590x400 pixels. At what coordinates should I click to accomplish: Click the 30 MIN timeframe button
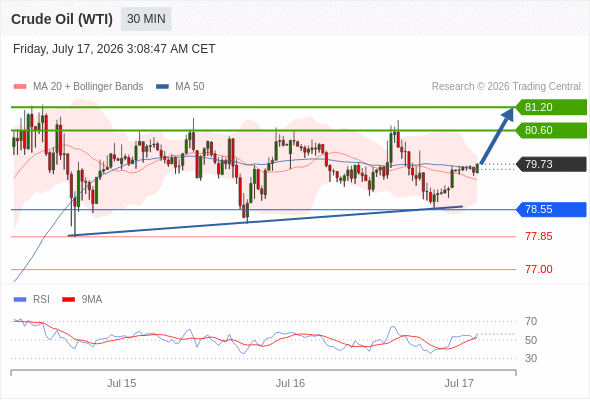146,19
